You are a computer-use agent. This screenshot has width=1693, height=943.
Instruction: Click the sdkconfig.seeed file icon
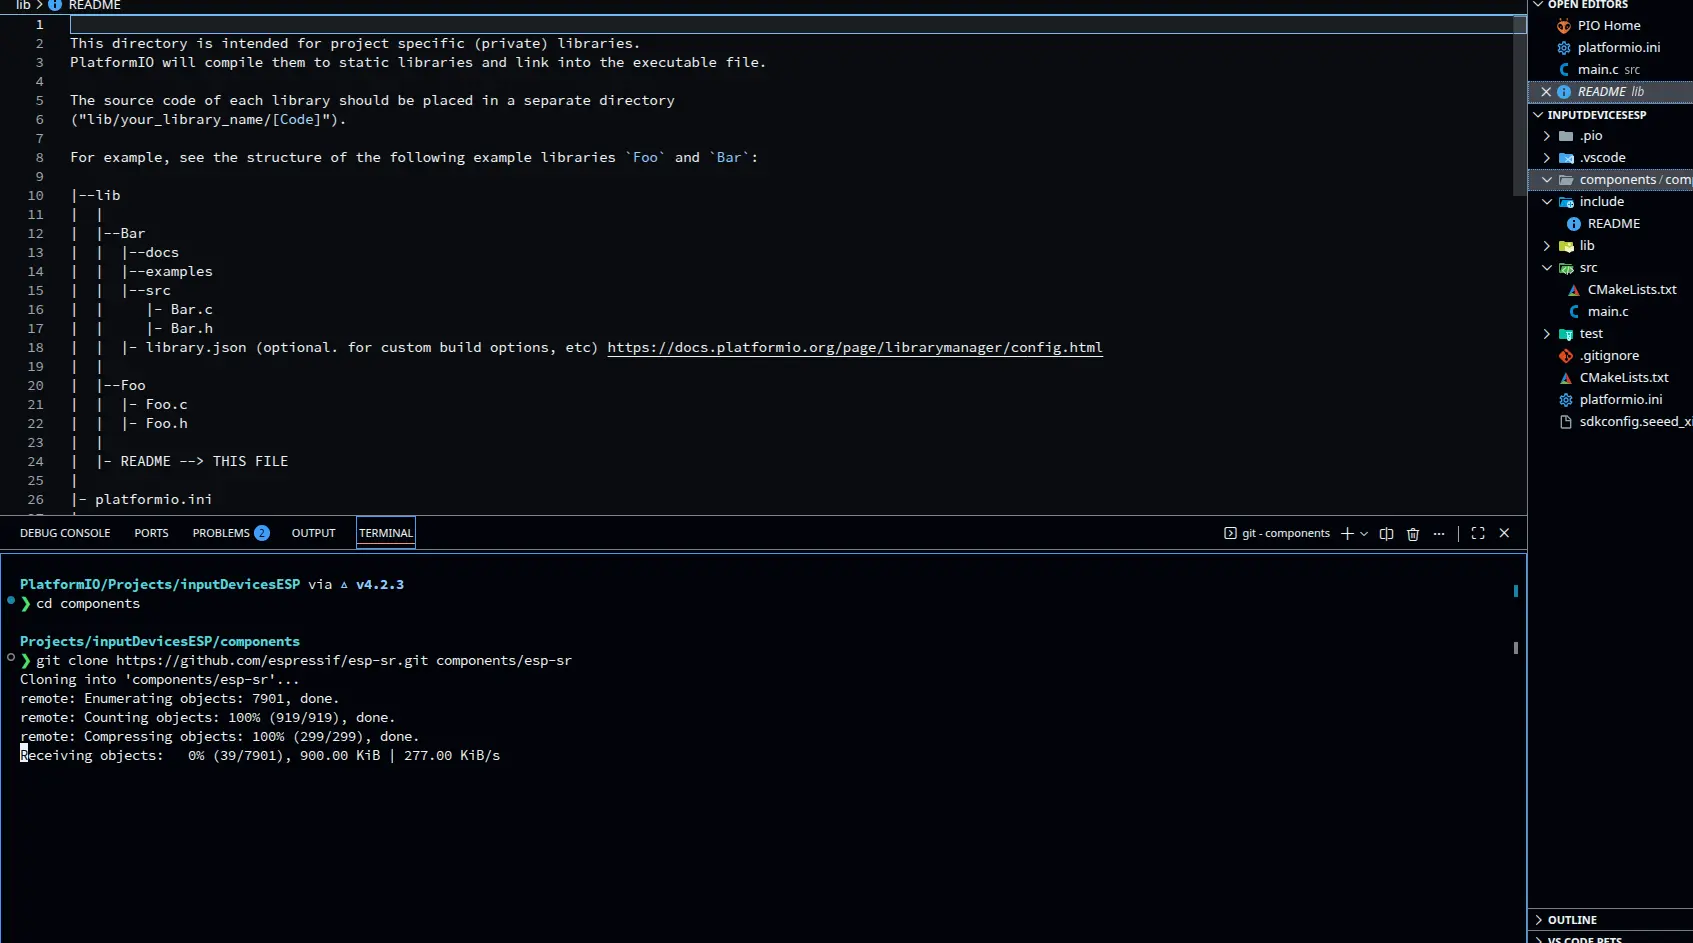pos(1566,422)
